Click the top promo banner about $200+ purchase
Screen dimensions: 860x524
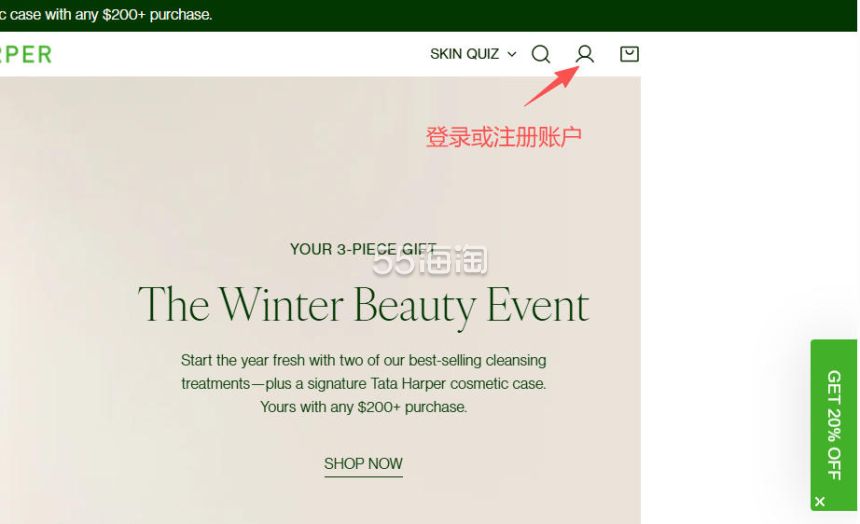click(x=106, y=14)
